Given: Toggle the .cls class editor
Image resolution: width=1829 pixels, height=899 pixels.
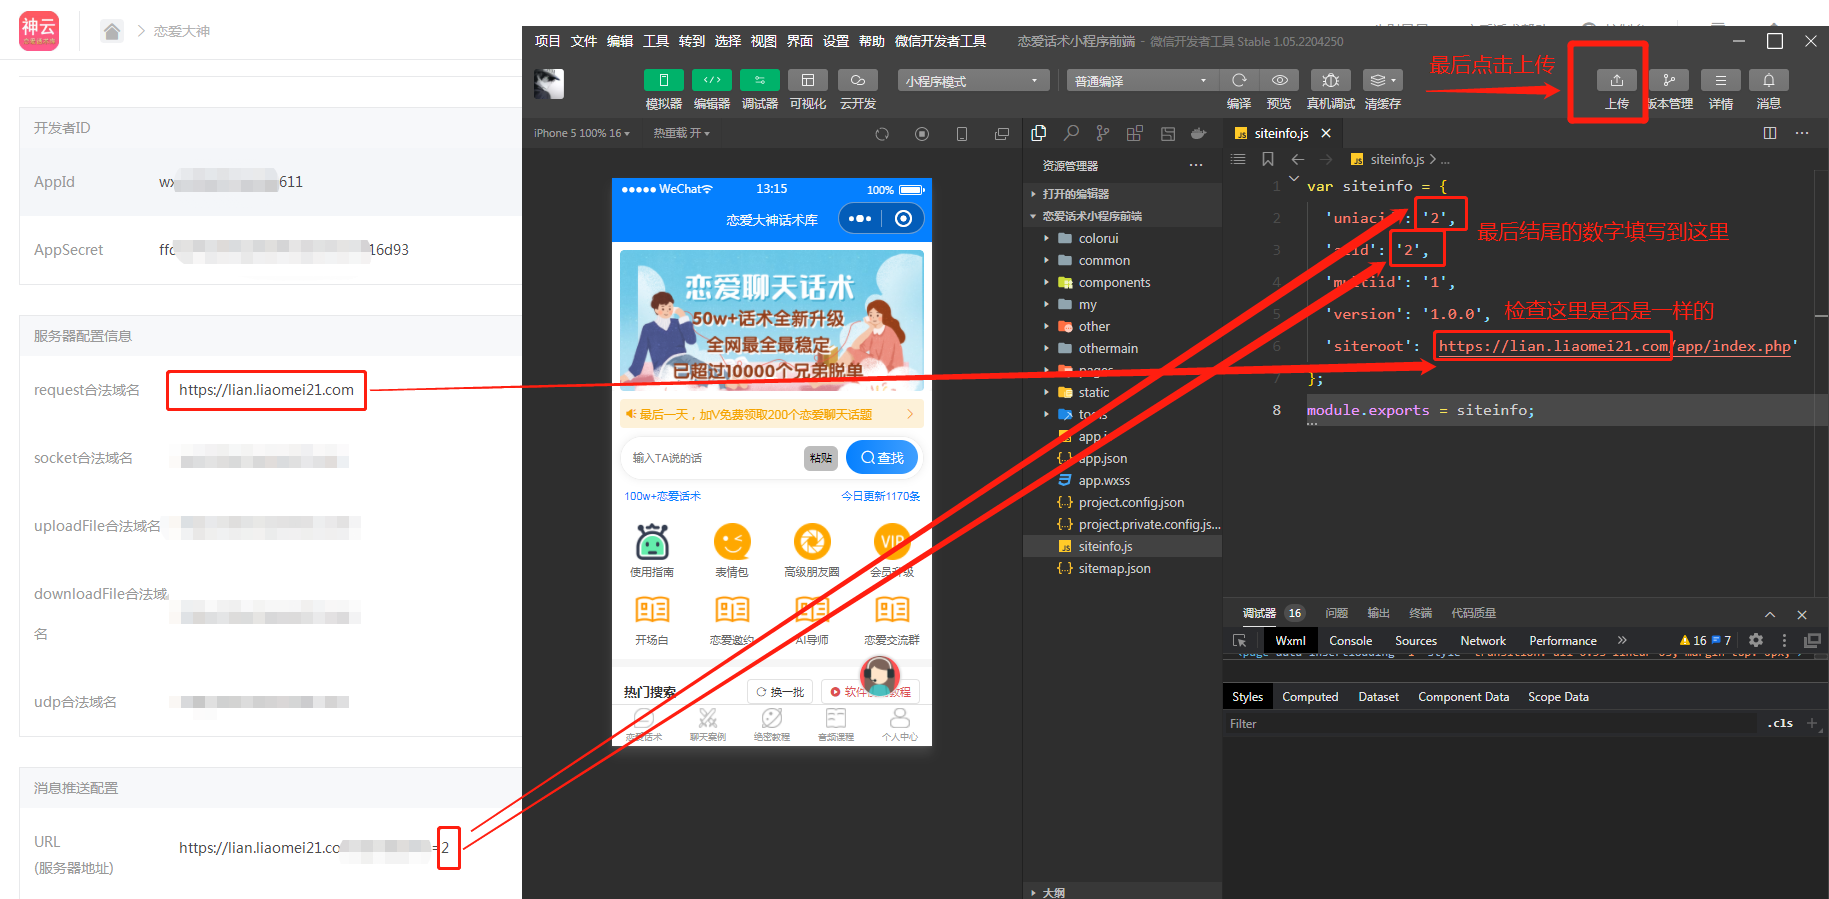Looking at the screenshot, I should (1780, 723).
